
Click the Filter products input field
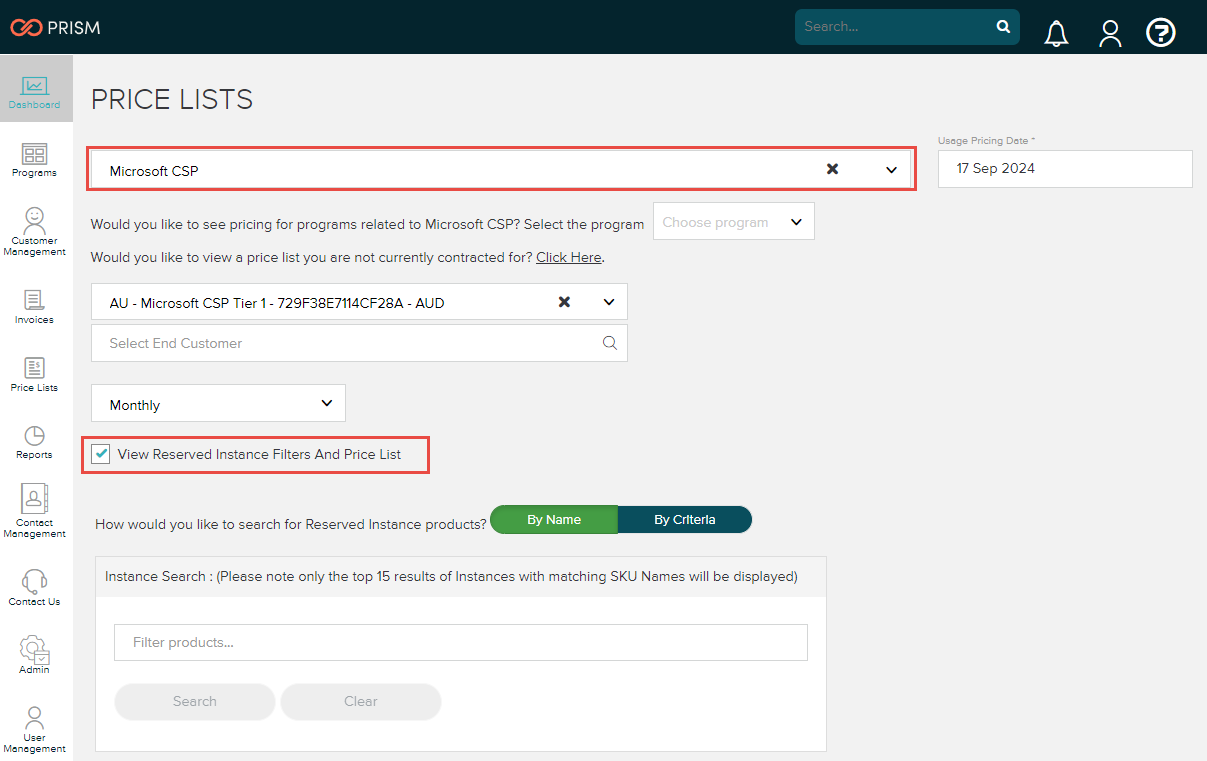click(x=460, y=642)
